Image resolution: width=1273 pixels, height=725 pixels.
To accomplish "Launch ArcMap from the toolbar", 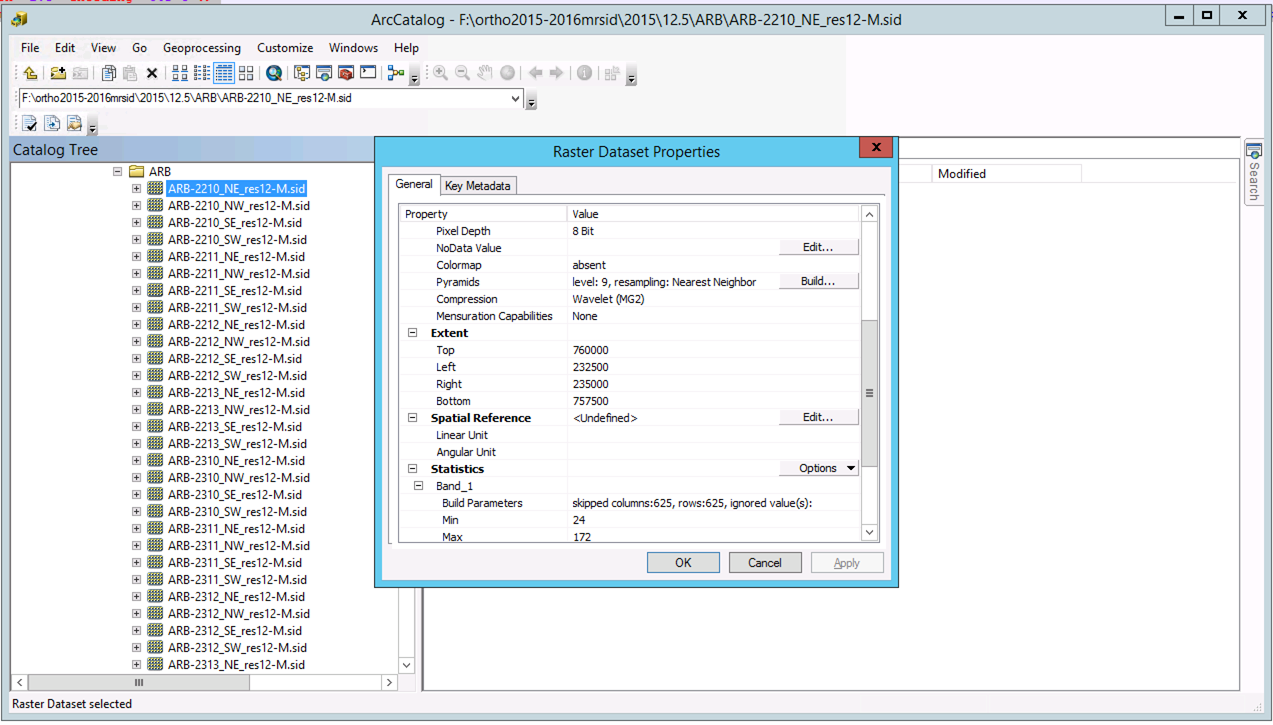I will click(273, 73).
